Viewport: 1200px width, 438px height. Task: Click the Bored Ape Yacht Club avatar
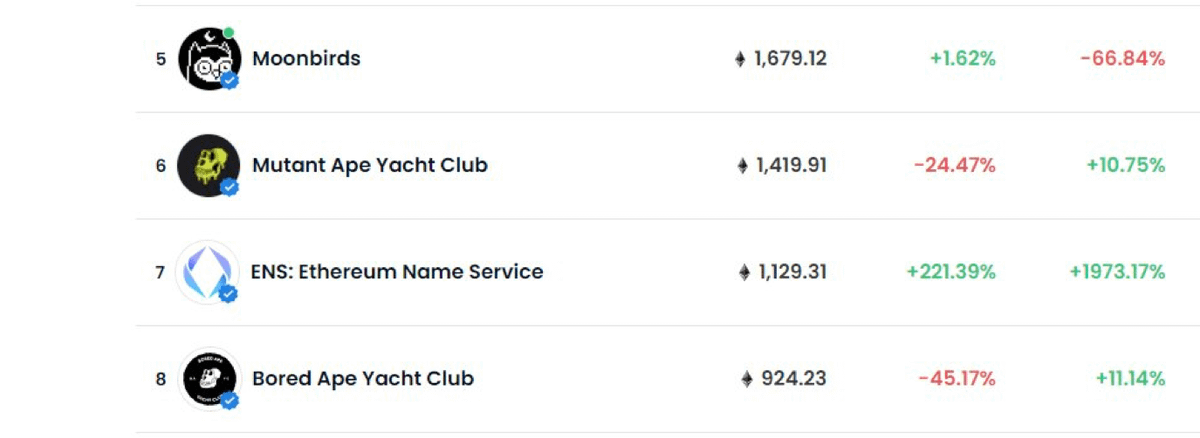point(207,377)
